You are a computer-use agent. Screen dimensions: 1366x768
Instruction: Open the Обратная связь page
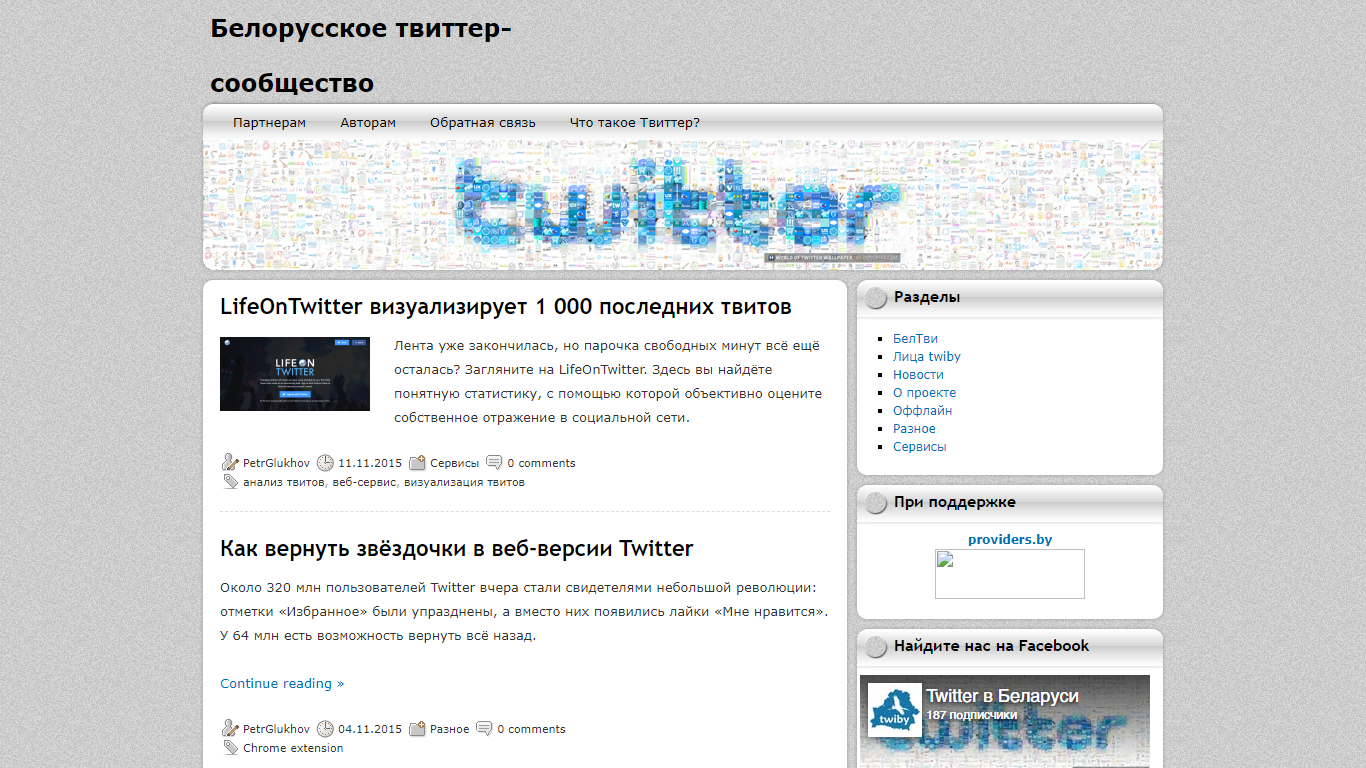(x=483, y=123)
